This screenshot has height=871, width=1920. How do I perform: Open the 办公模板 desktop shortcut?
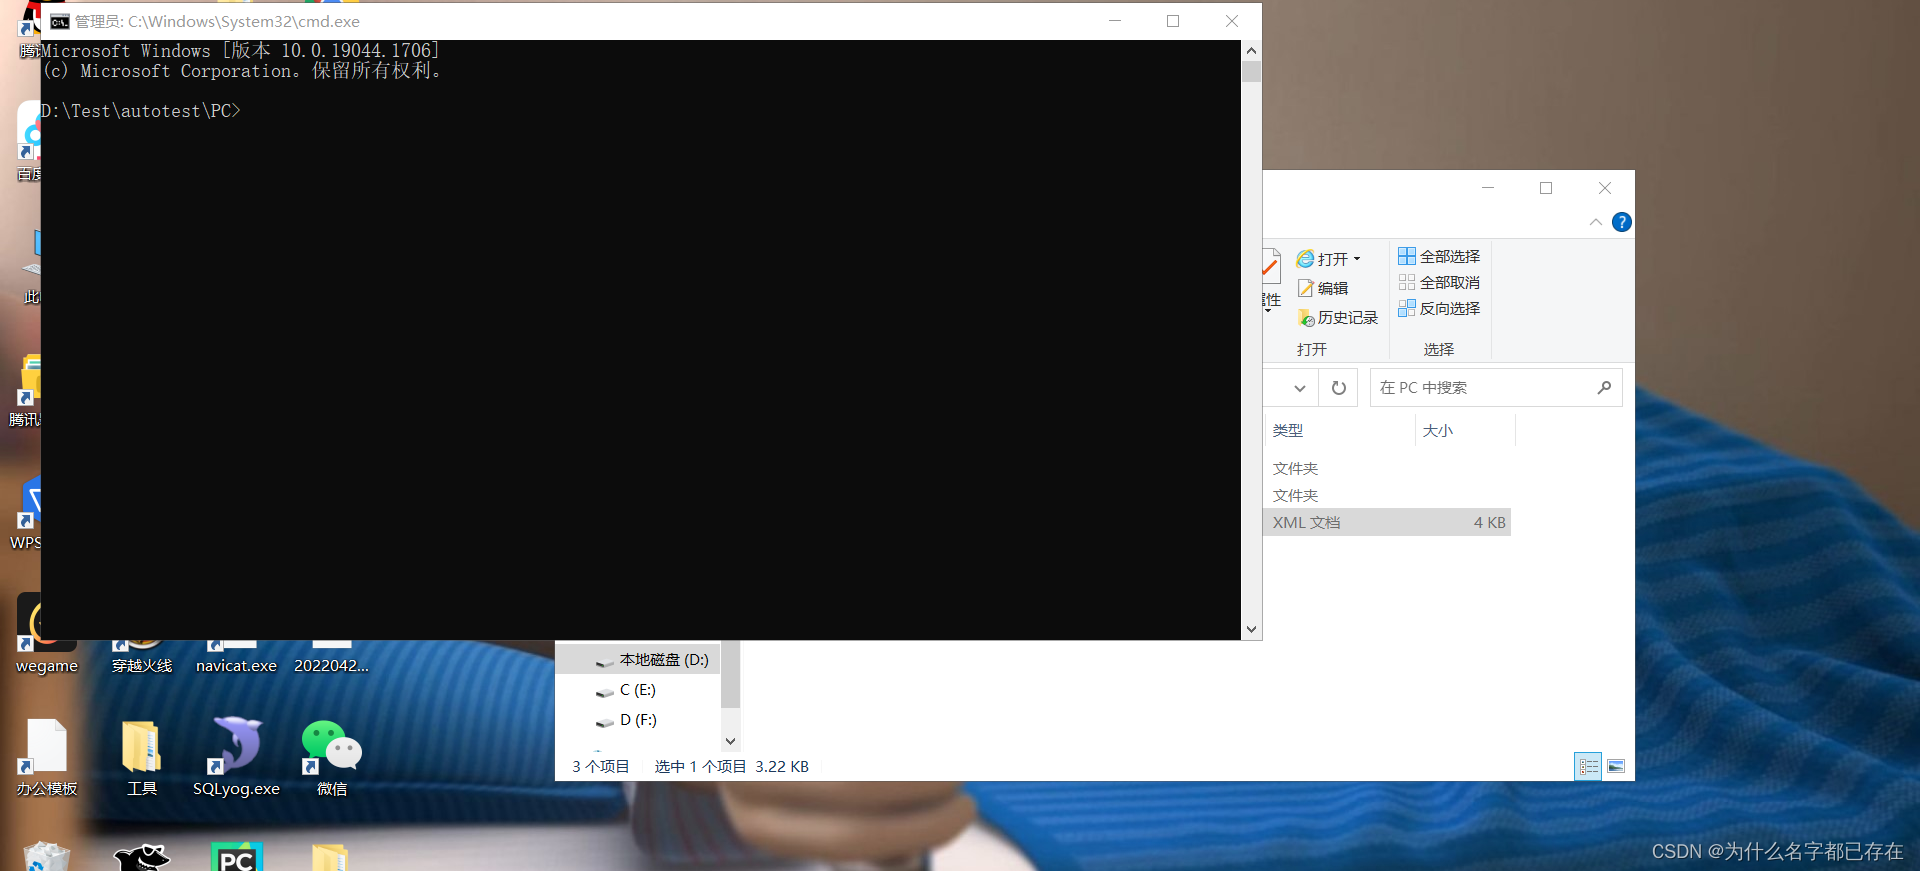(x=46, y=757)
